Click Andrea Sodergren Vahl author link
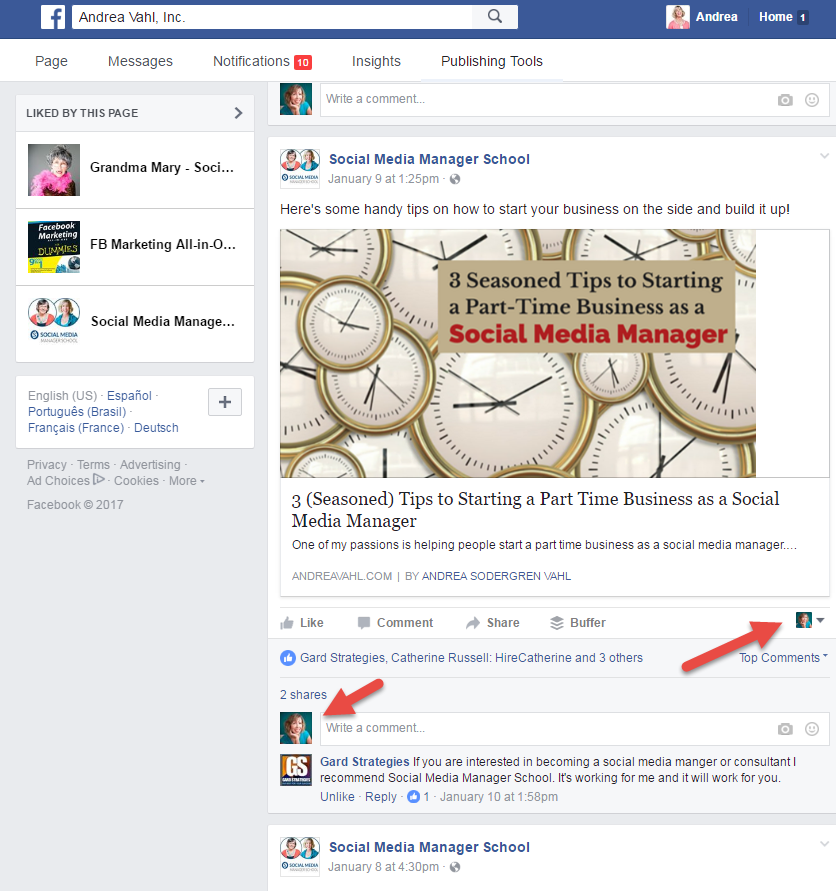This screenshot has height=891, width=836. point(496,576)
